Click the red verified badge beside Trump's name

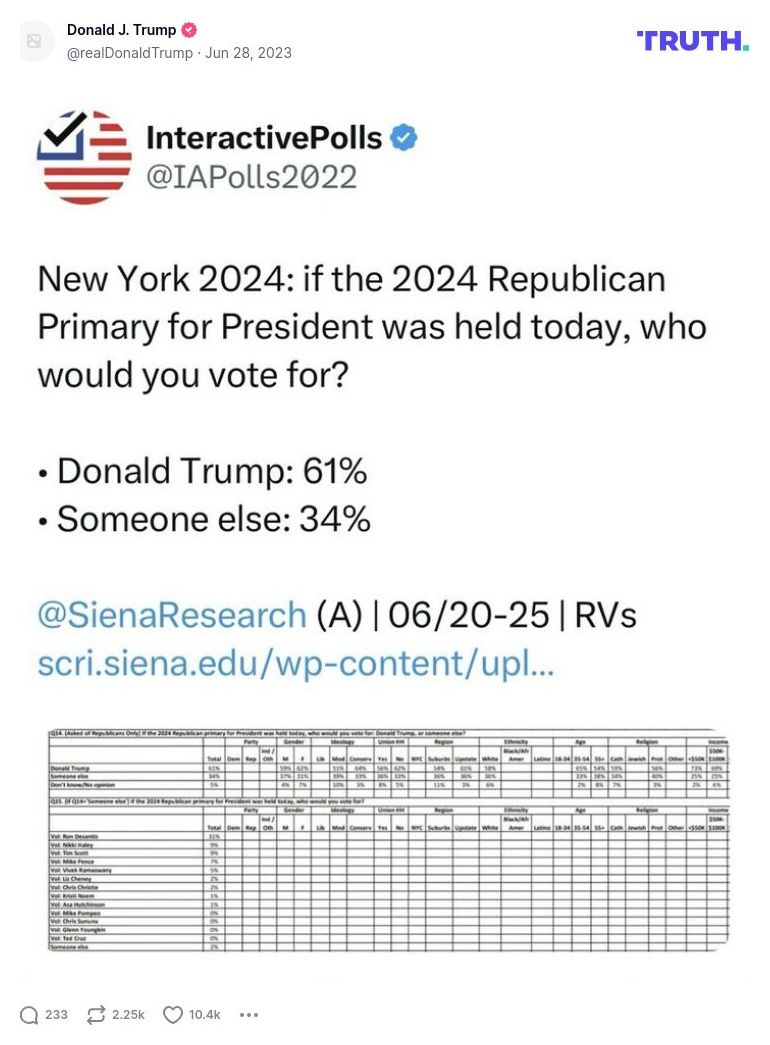tap(189, 30)
